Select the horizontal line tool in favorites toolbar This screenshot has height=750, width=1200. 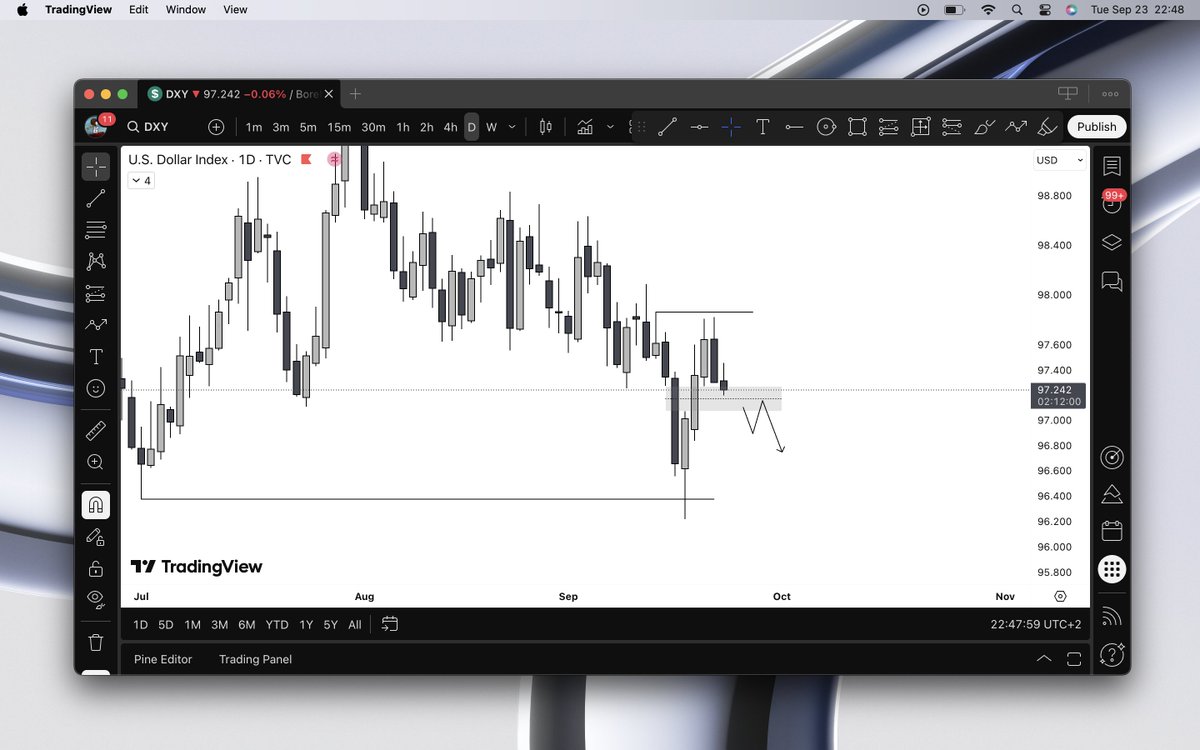pyautogui.click(x=700, y=127)
